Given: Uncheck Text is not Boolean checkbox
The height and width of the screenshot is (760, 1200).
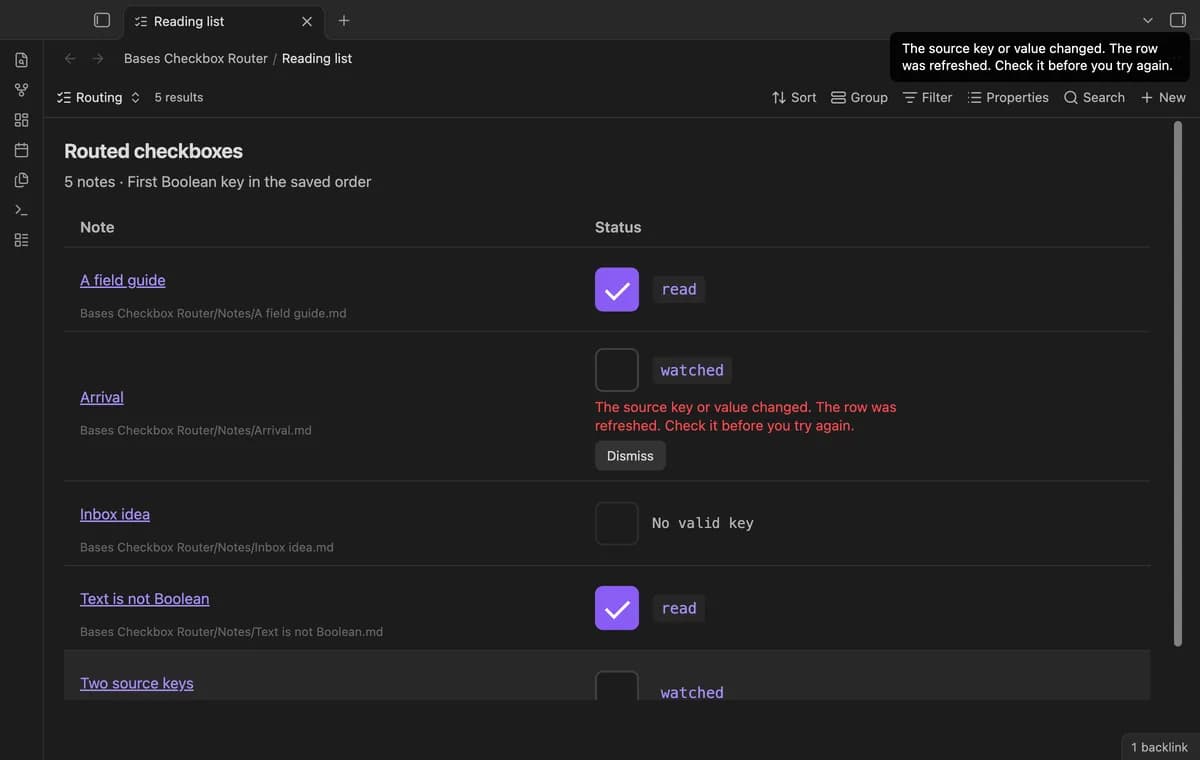Looking at the screenshot, I should (x=617, y=608).
